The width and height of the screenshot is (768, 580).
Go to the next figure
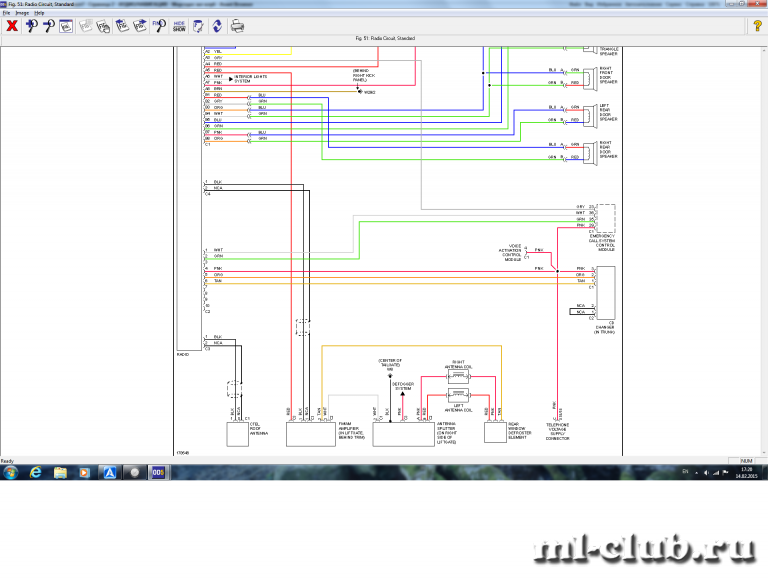coord(139,26)
